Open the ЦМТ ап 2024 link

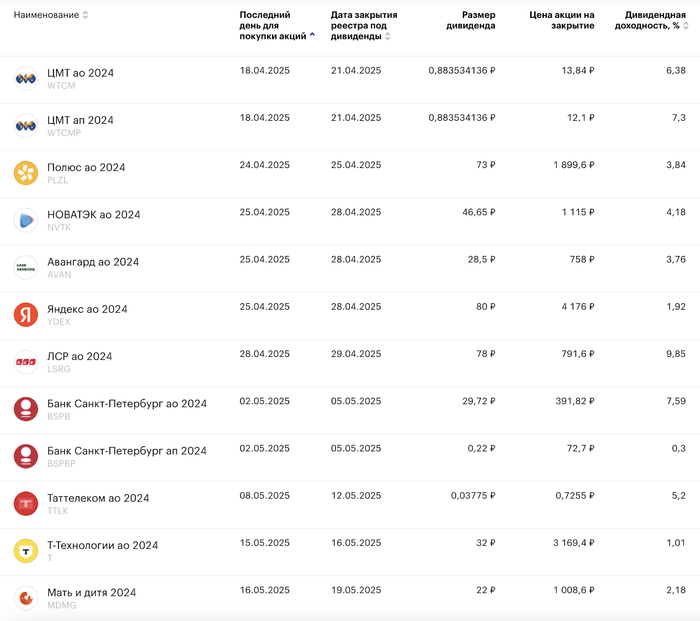point(80,120)
